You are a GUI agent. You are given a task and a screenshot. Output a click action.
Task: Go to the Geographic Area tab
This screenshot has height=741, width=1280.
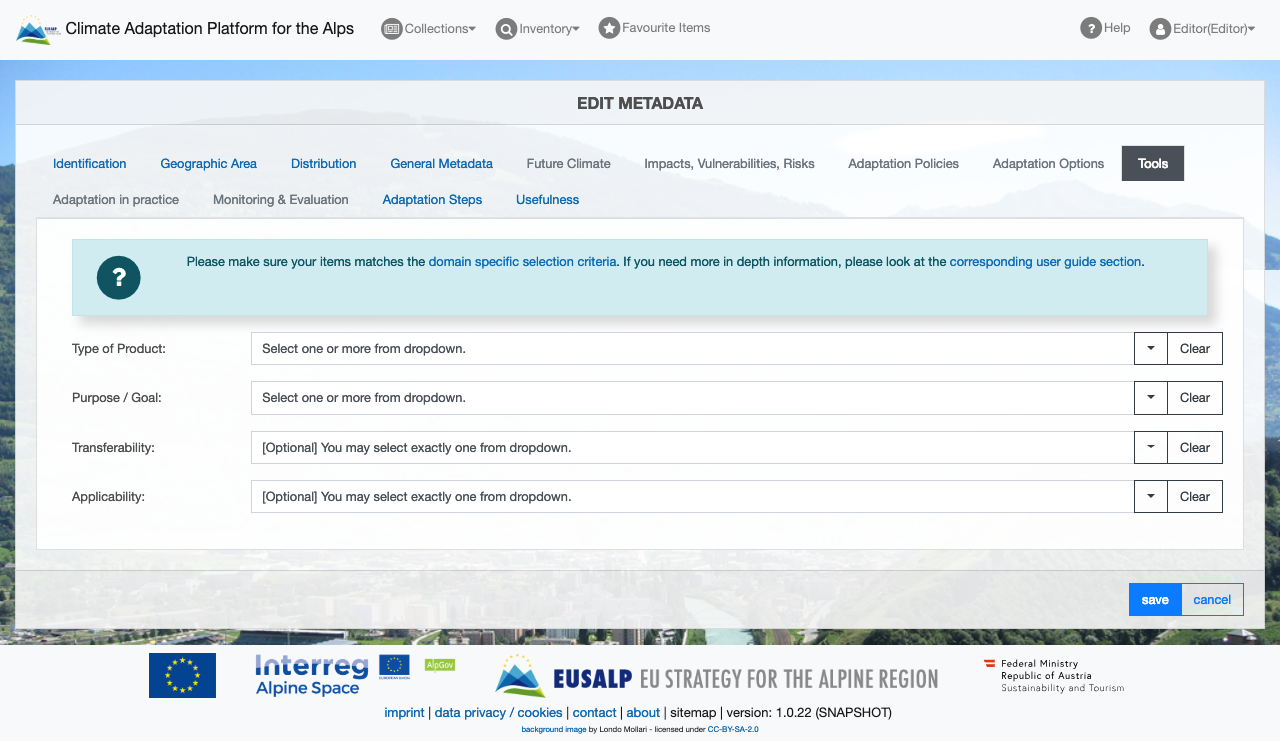[x=208, y=164]
